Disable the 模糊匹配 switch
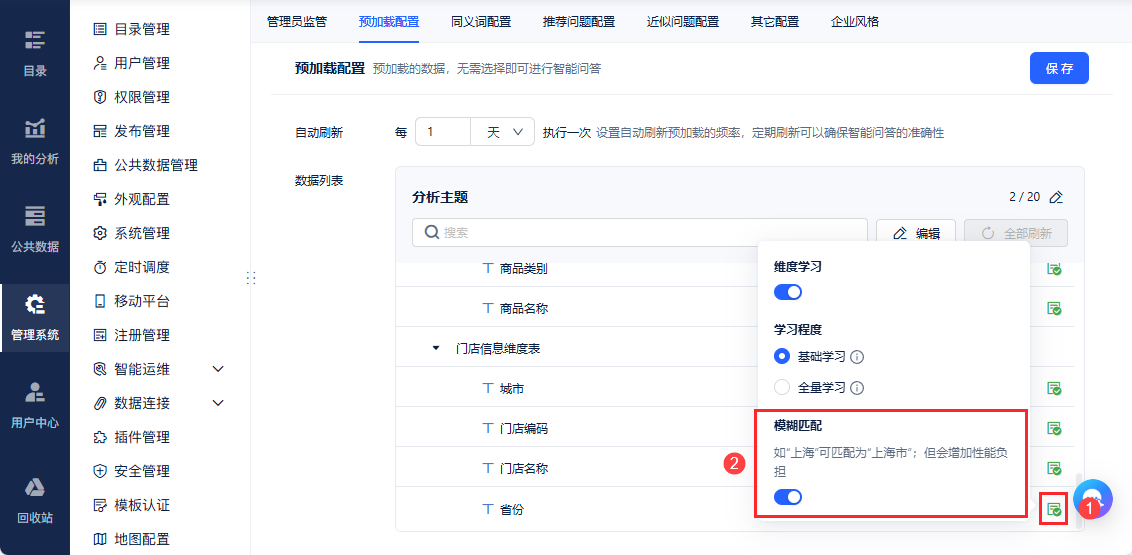The image size is (1132, 555). tap(788, 497)
